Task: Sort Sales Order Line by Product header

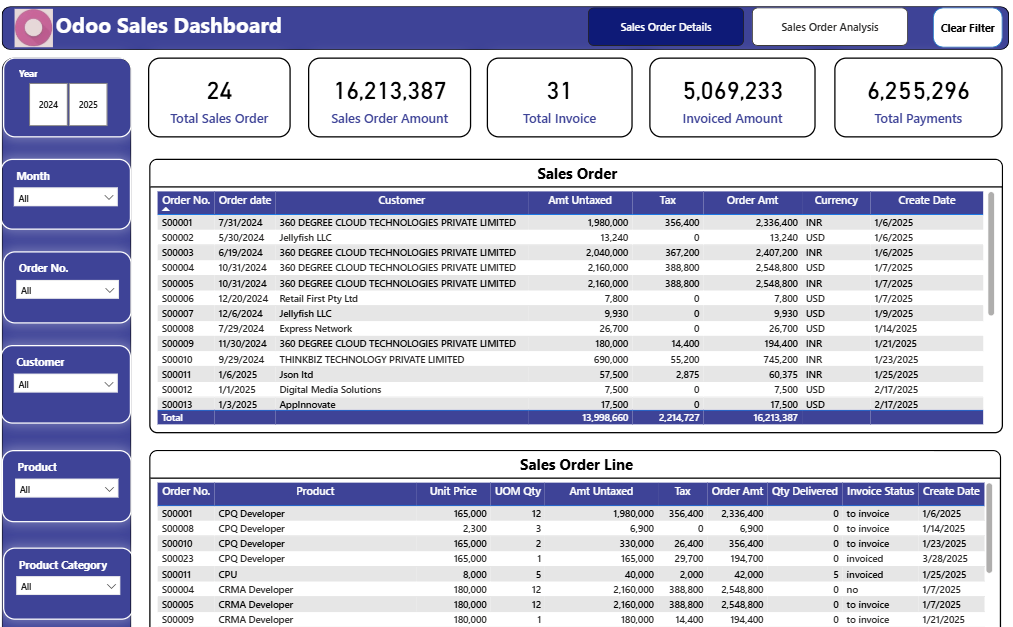Action: pos(315,491)
